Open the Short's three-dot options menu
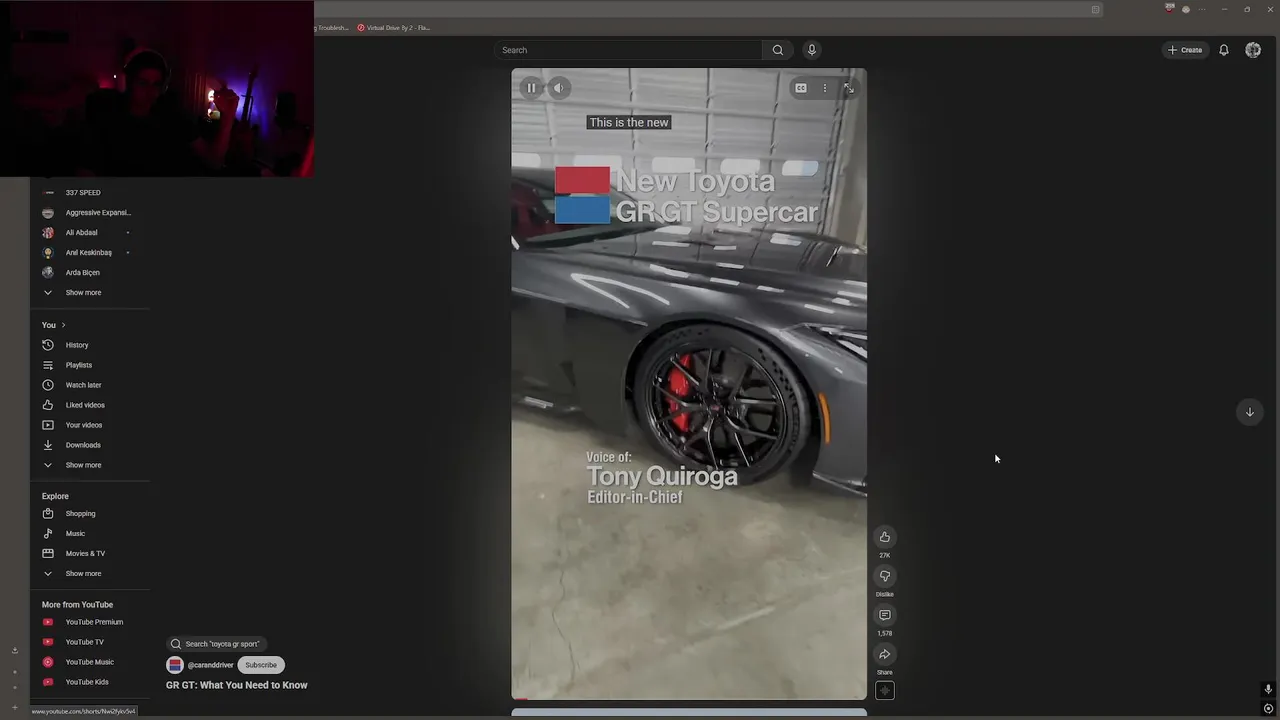 [x=825, y=88]
